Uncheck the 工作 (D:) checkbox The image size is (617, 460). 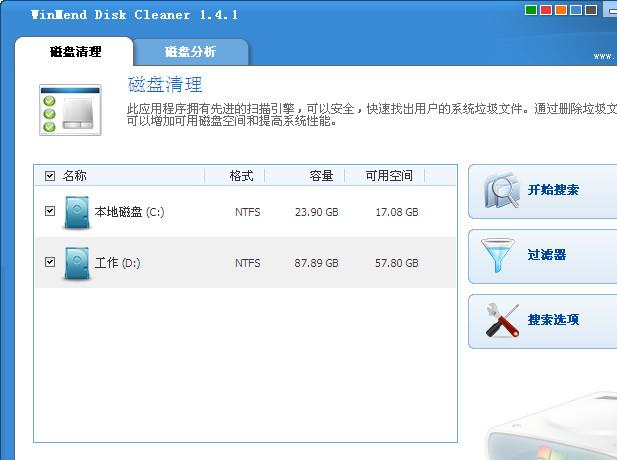(x=50, y=263)
